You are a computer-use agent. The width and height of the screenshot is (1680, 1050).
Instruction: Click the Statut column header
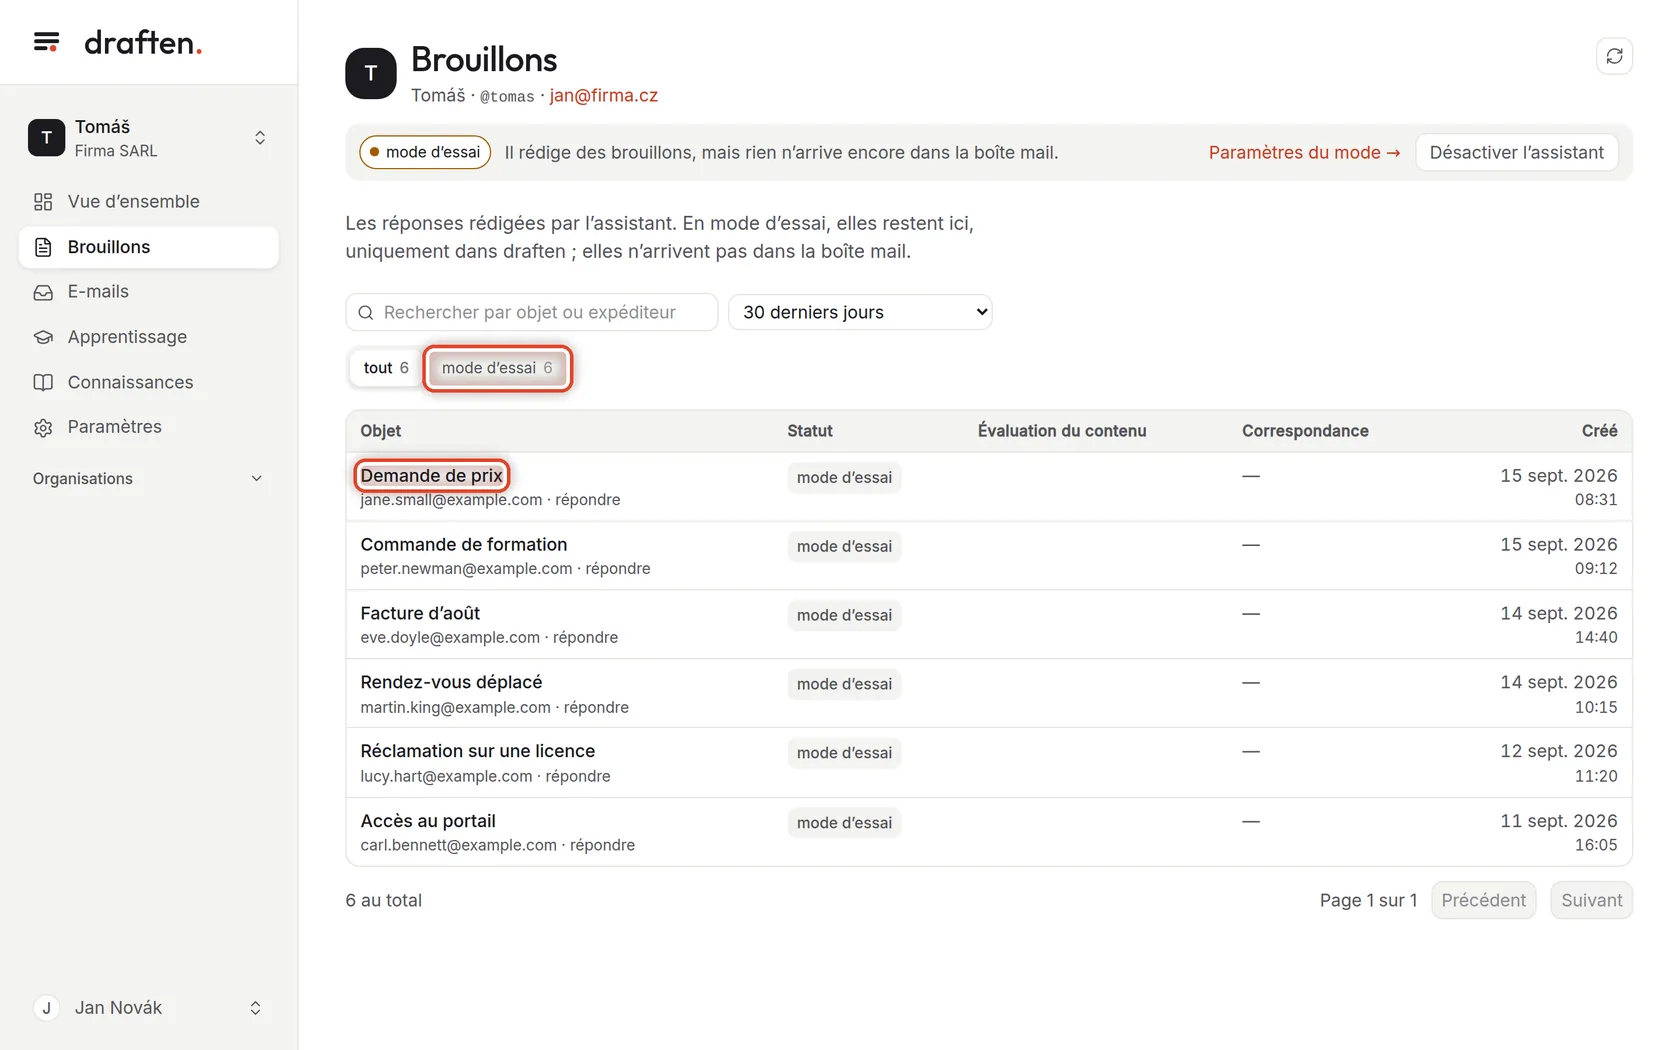click(x=809, y=431)
